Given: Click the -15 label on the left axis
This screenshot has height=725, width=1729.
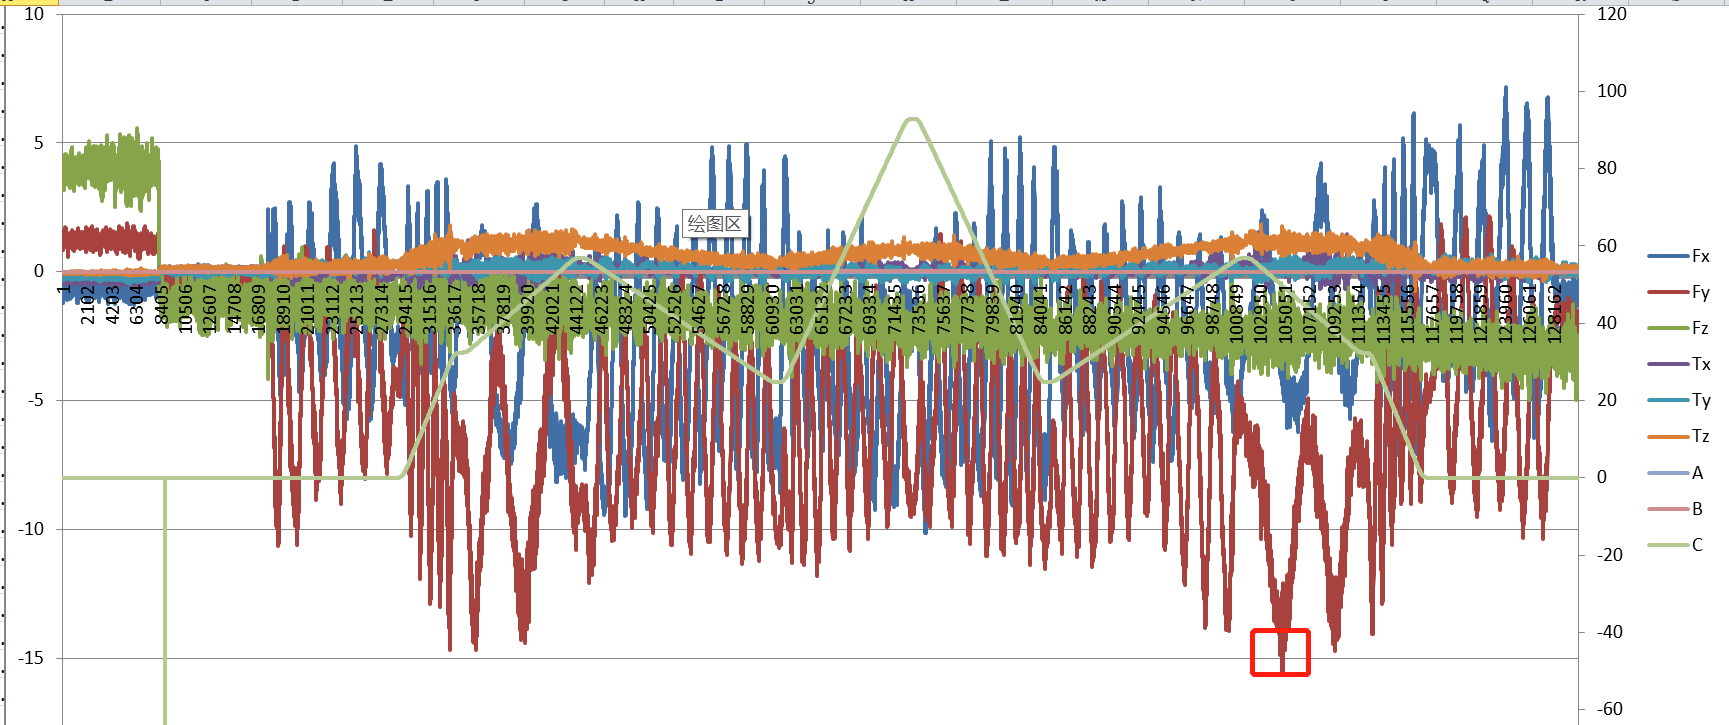Looking at the screenshot, I should tap(31, 658).
